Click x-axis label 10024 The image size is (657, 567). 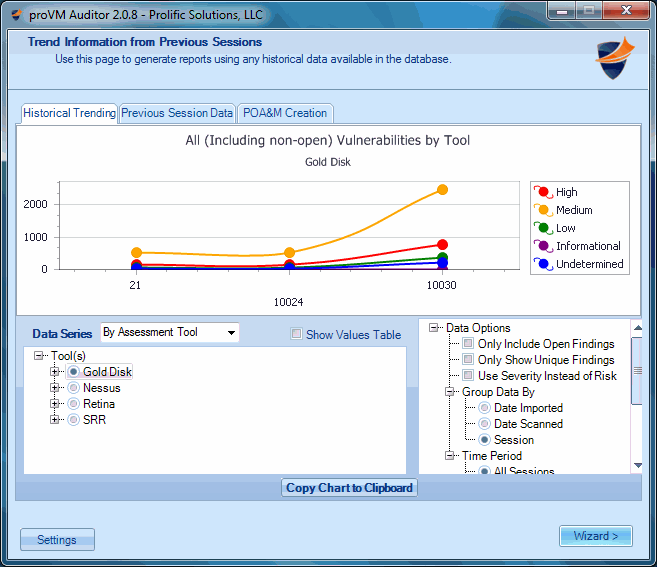click(288, 302)
